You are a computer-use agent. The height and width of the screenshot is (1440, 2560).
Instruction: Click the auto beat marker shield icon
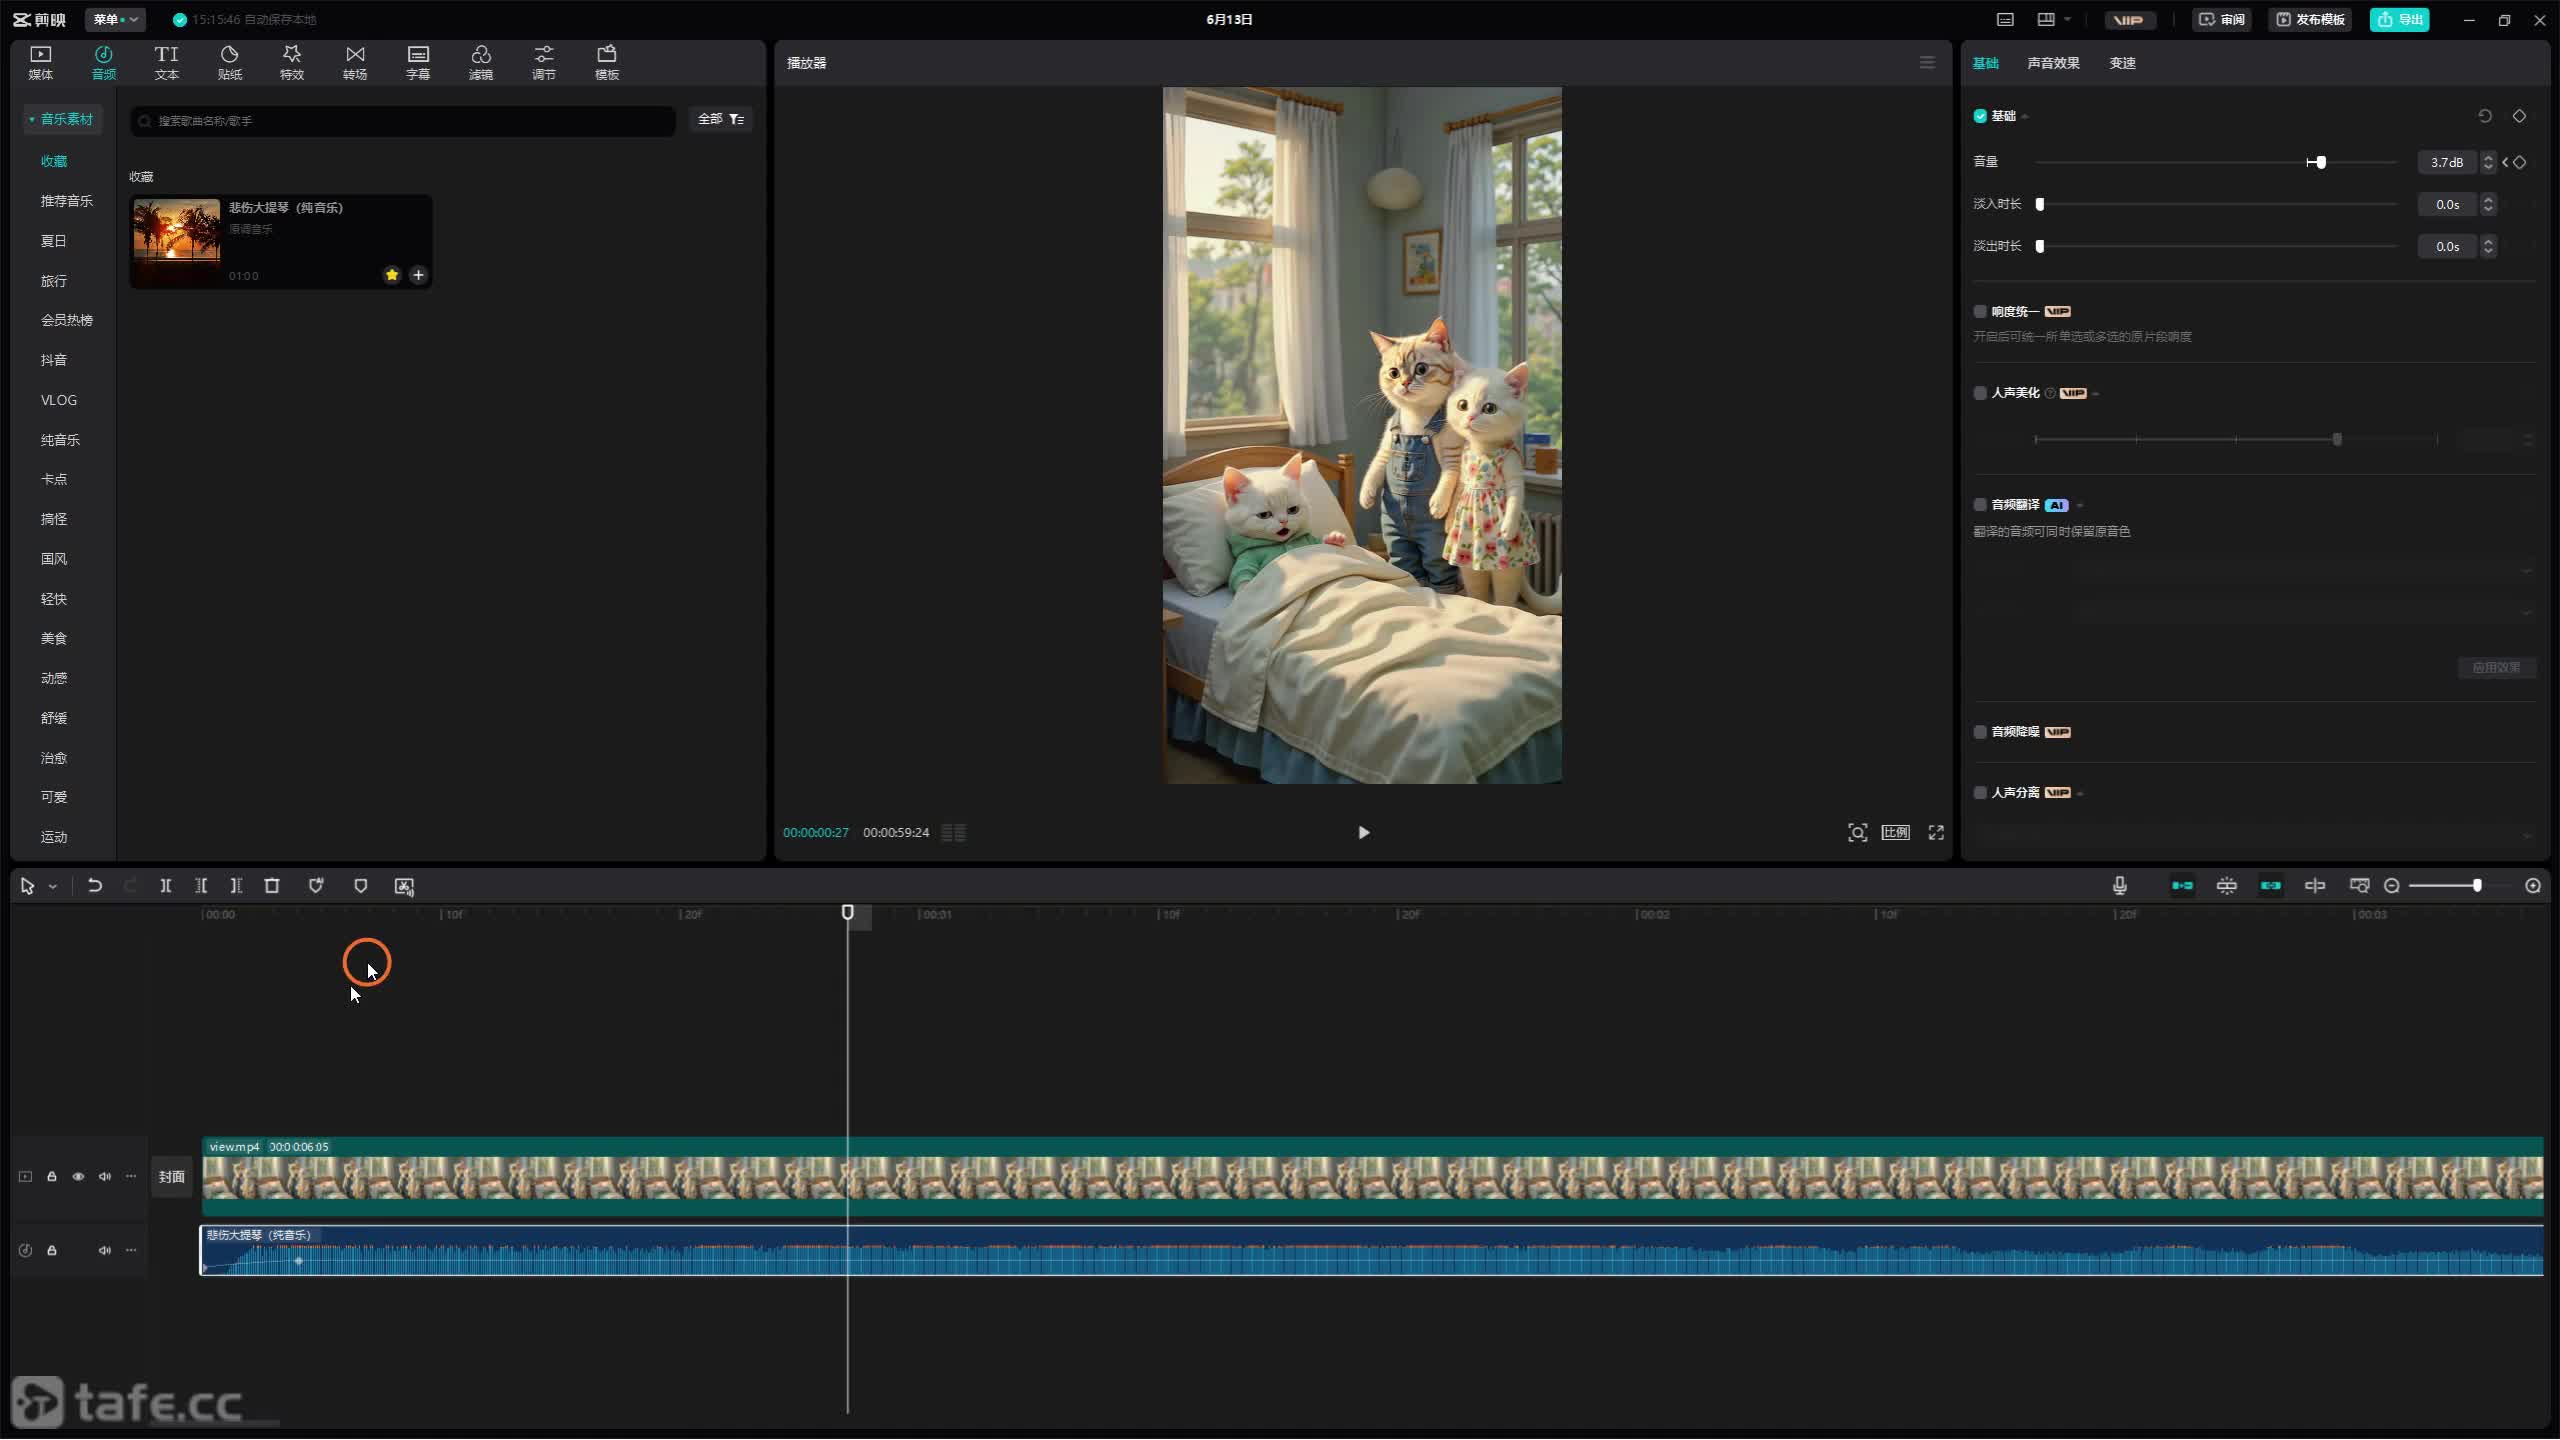click(316, 886)
